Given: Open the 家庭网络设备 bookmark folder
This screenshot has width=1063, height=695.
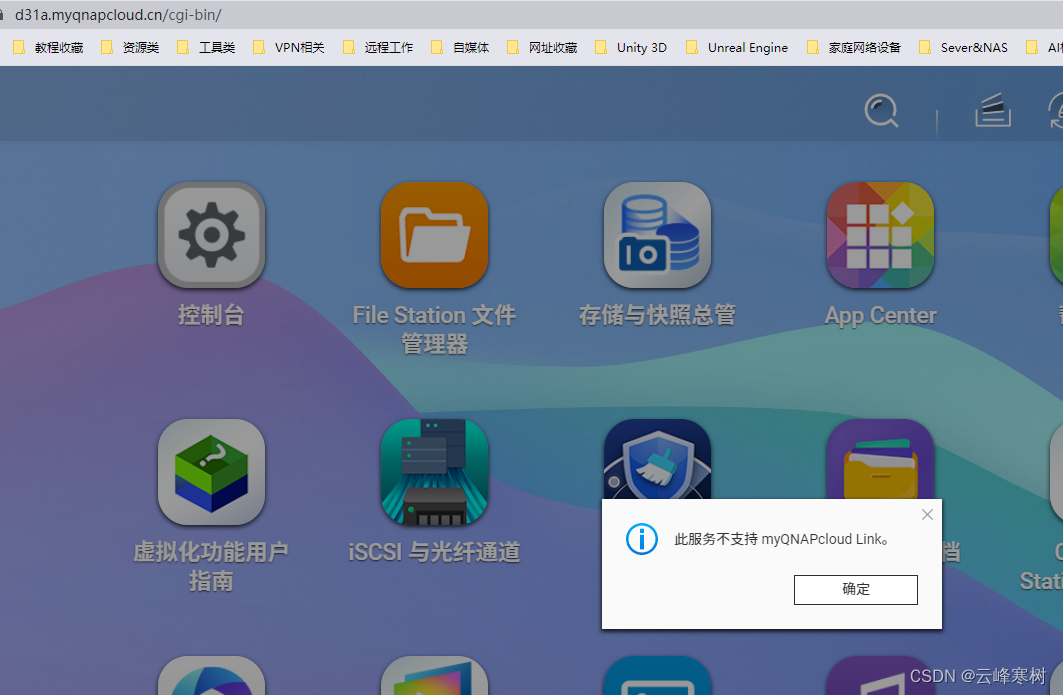Looking at the screenshot, I should point(854,47).
